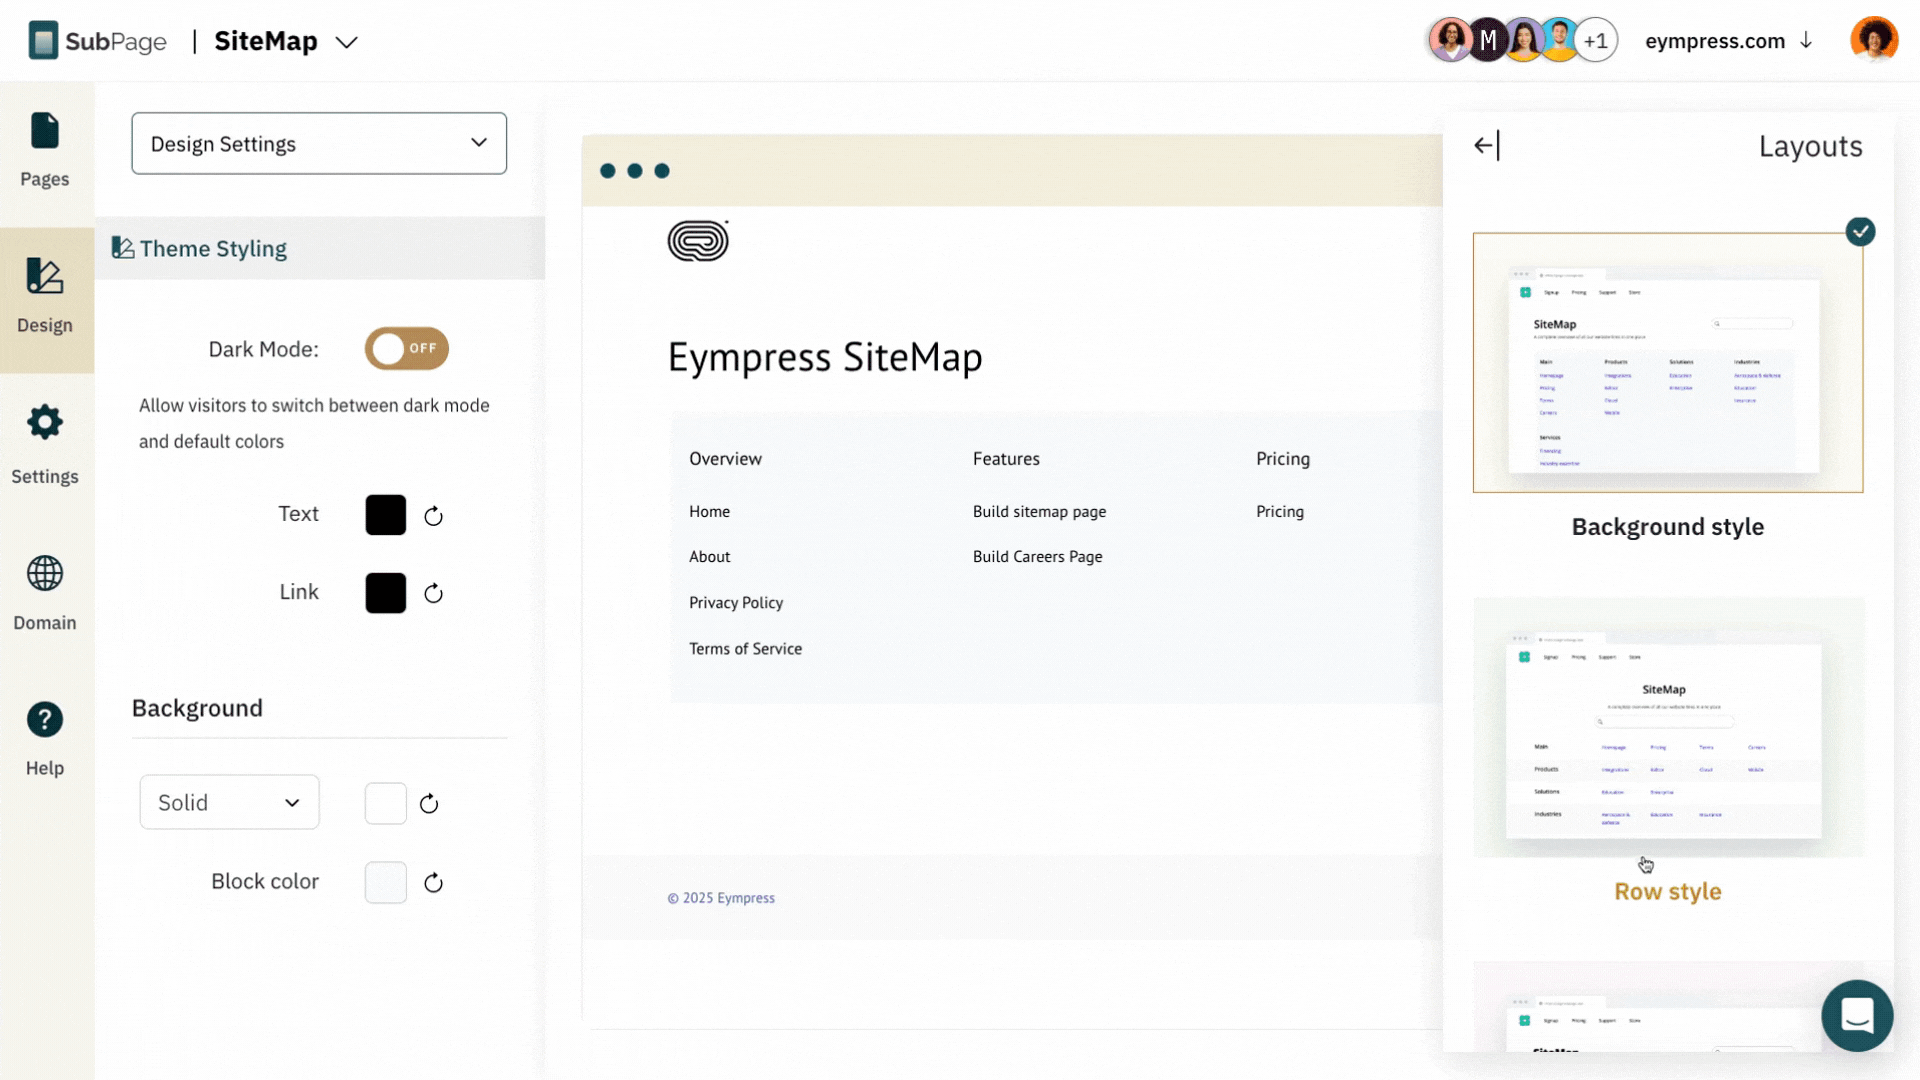Open the Pages sidebar section
This screenshot has width=1920, height=1080.
[45, 151]
